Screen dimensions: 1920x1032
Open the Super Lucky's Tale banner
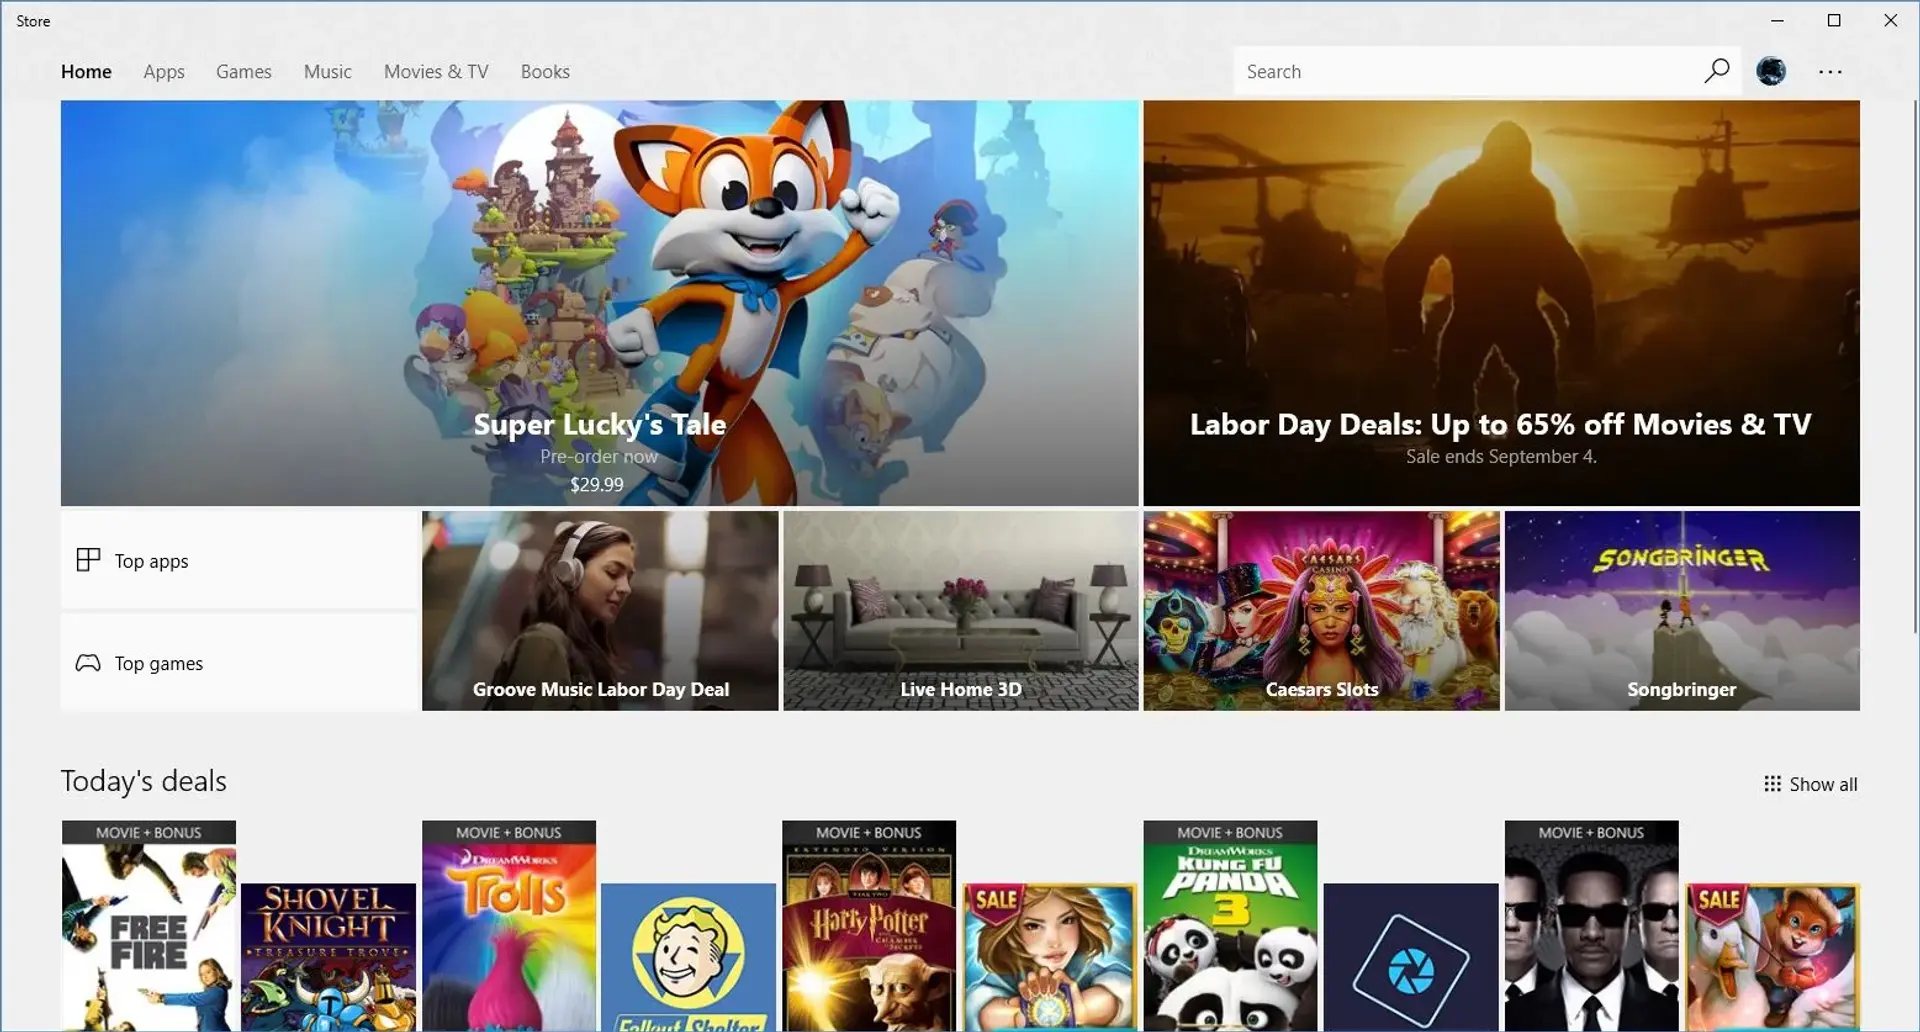600,303
